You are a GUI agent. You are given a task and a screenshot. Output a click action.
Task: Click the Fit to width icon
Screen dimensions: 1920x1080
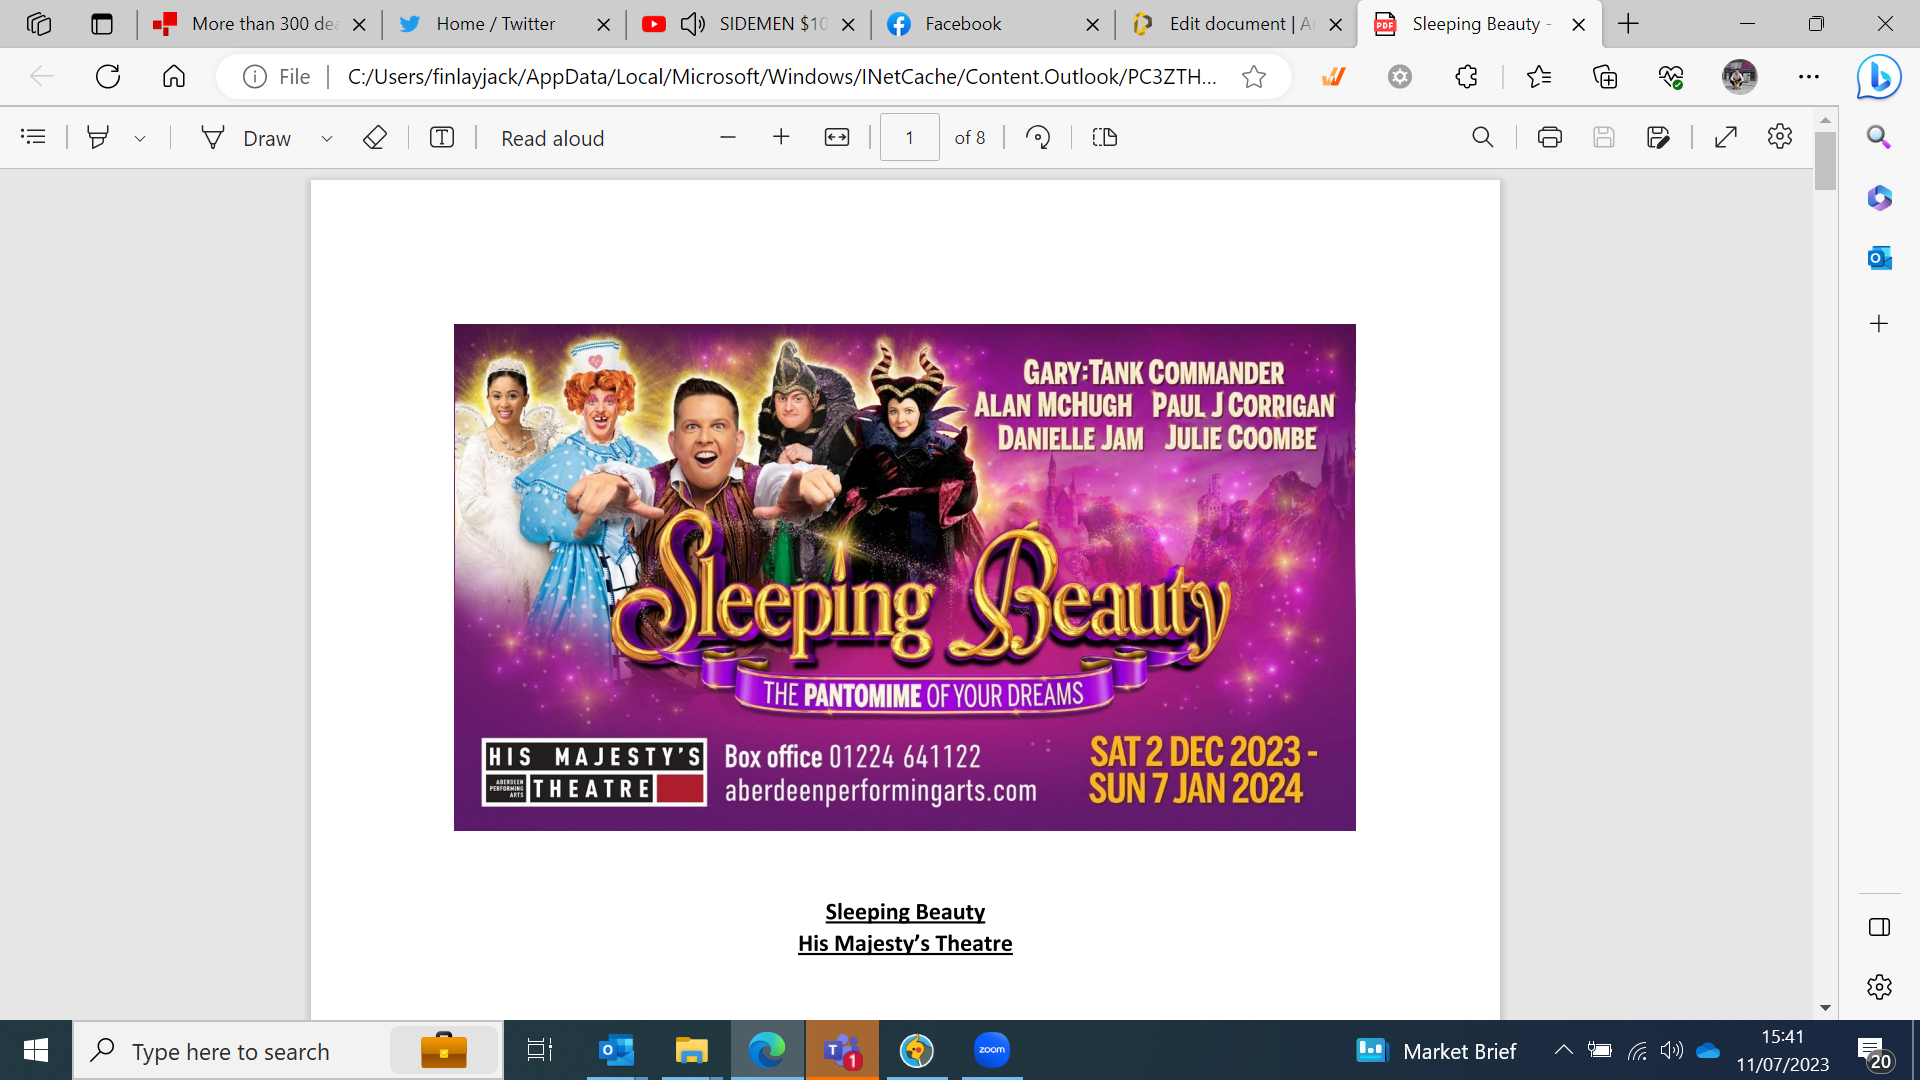click(837, 137)
